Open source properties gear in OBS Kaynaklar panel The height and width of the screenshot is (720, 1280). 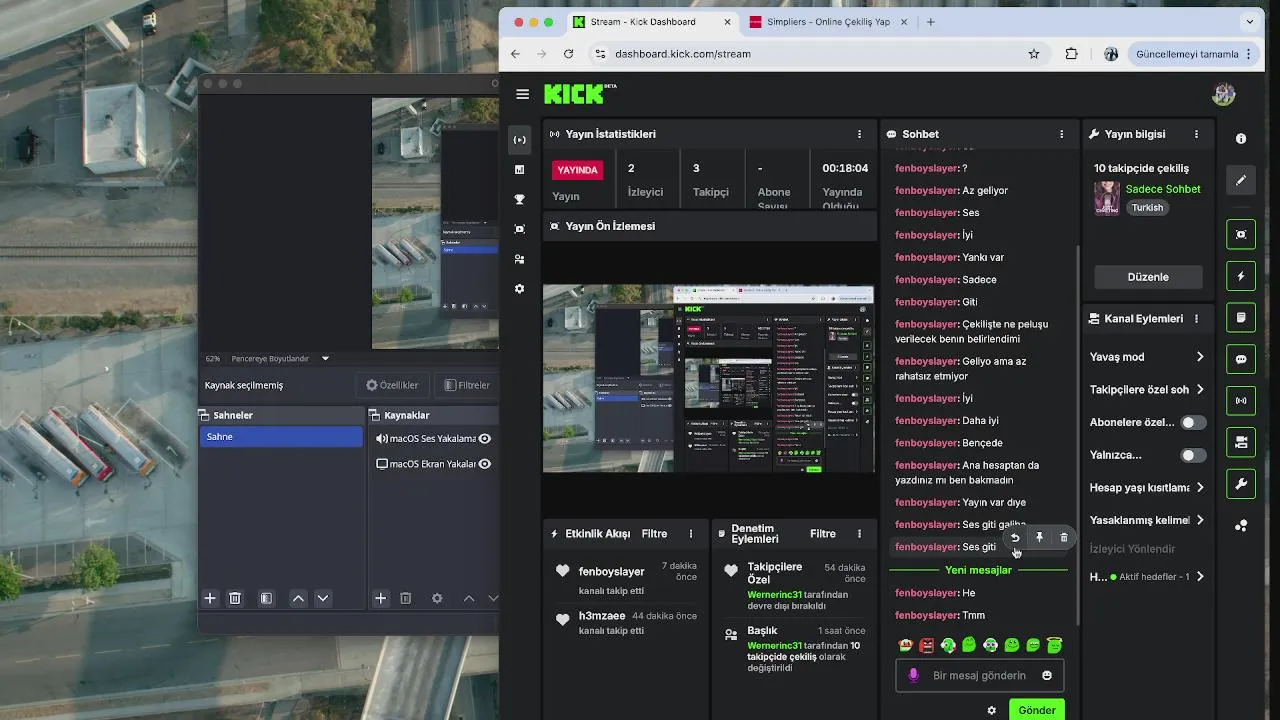(437, 598)
